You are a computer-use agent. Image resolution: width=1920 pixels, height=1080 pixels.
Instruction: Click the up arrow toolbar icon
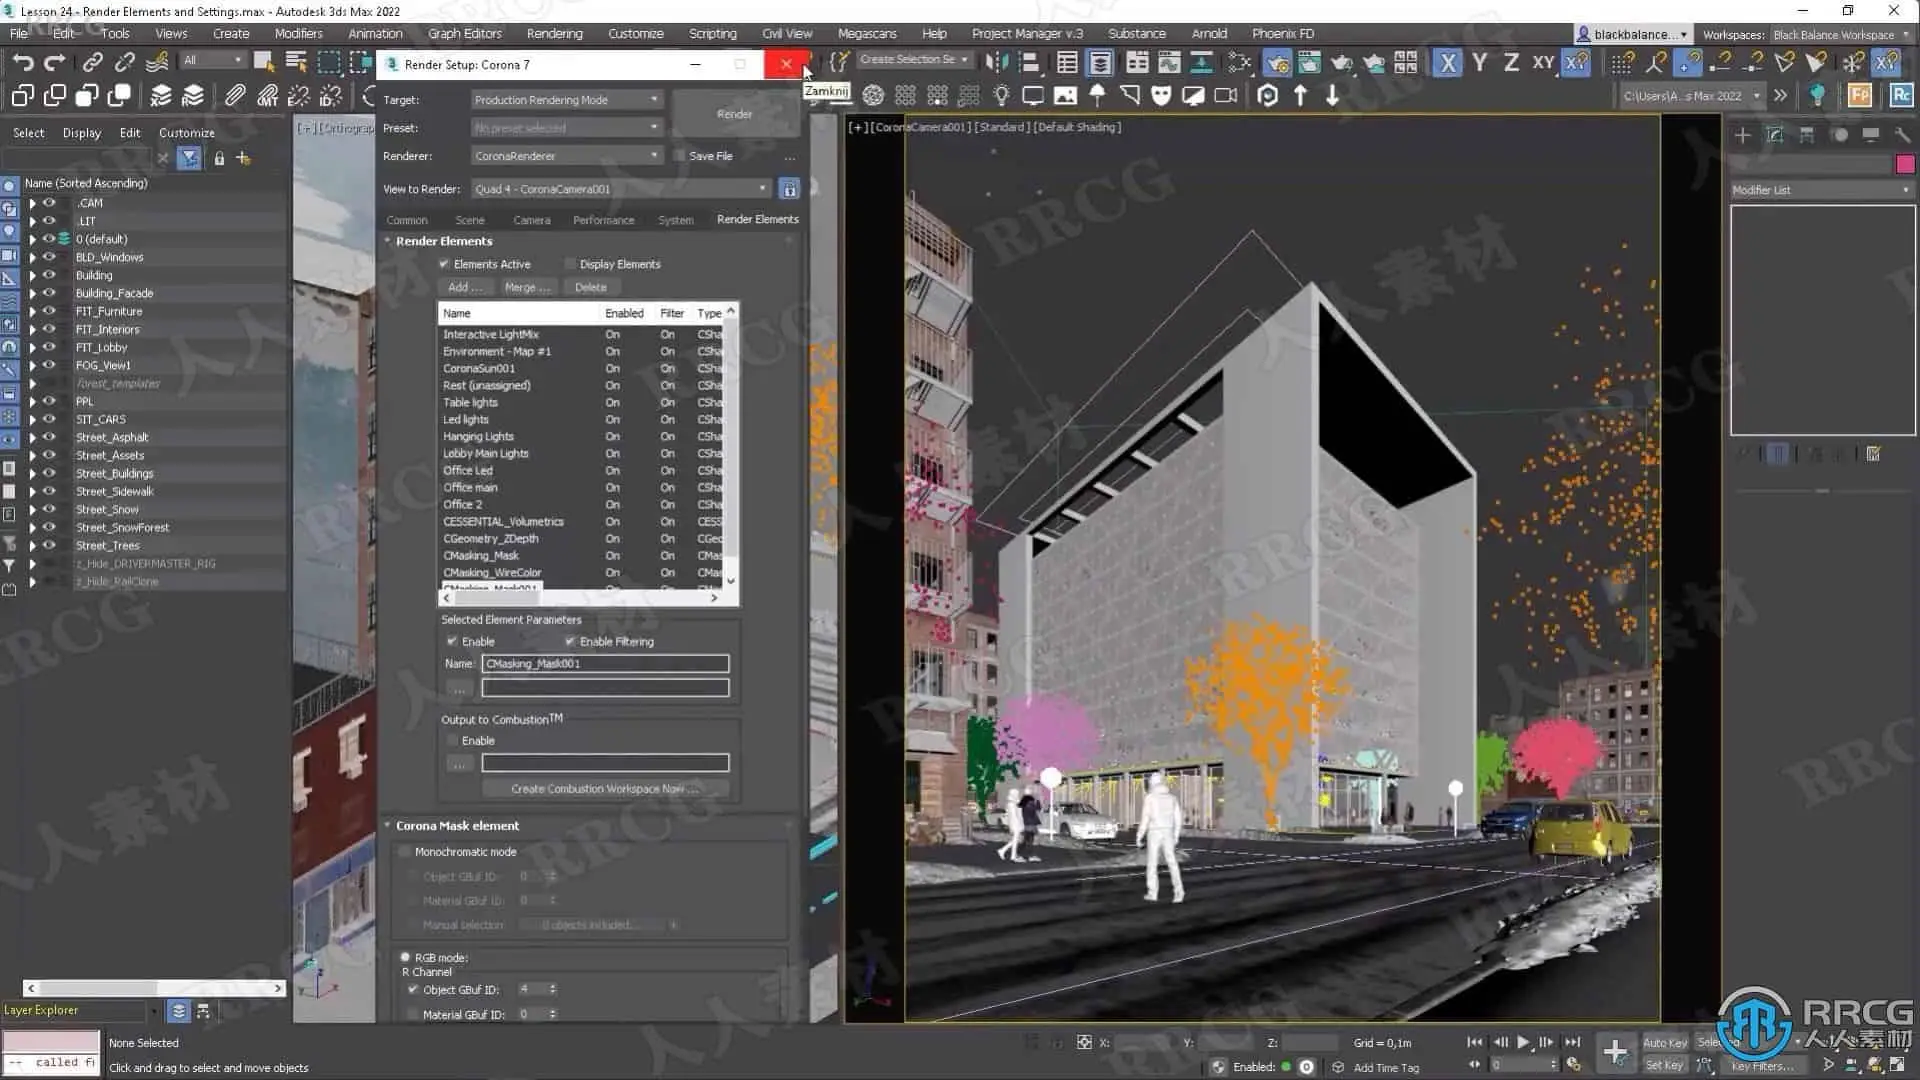point(1300,96)
